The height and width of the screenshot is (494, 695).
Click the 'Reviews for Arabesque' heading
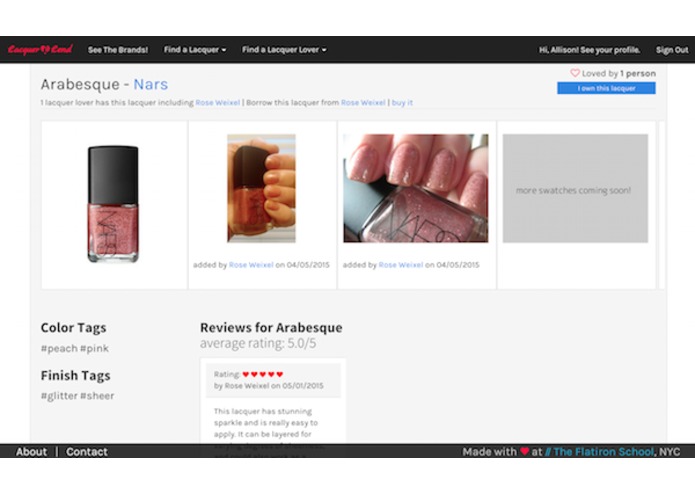(271, 327)
